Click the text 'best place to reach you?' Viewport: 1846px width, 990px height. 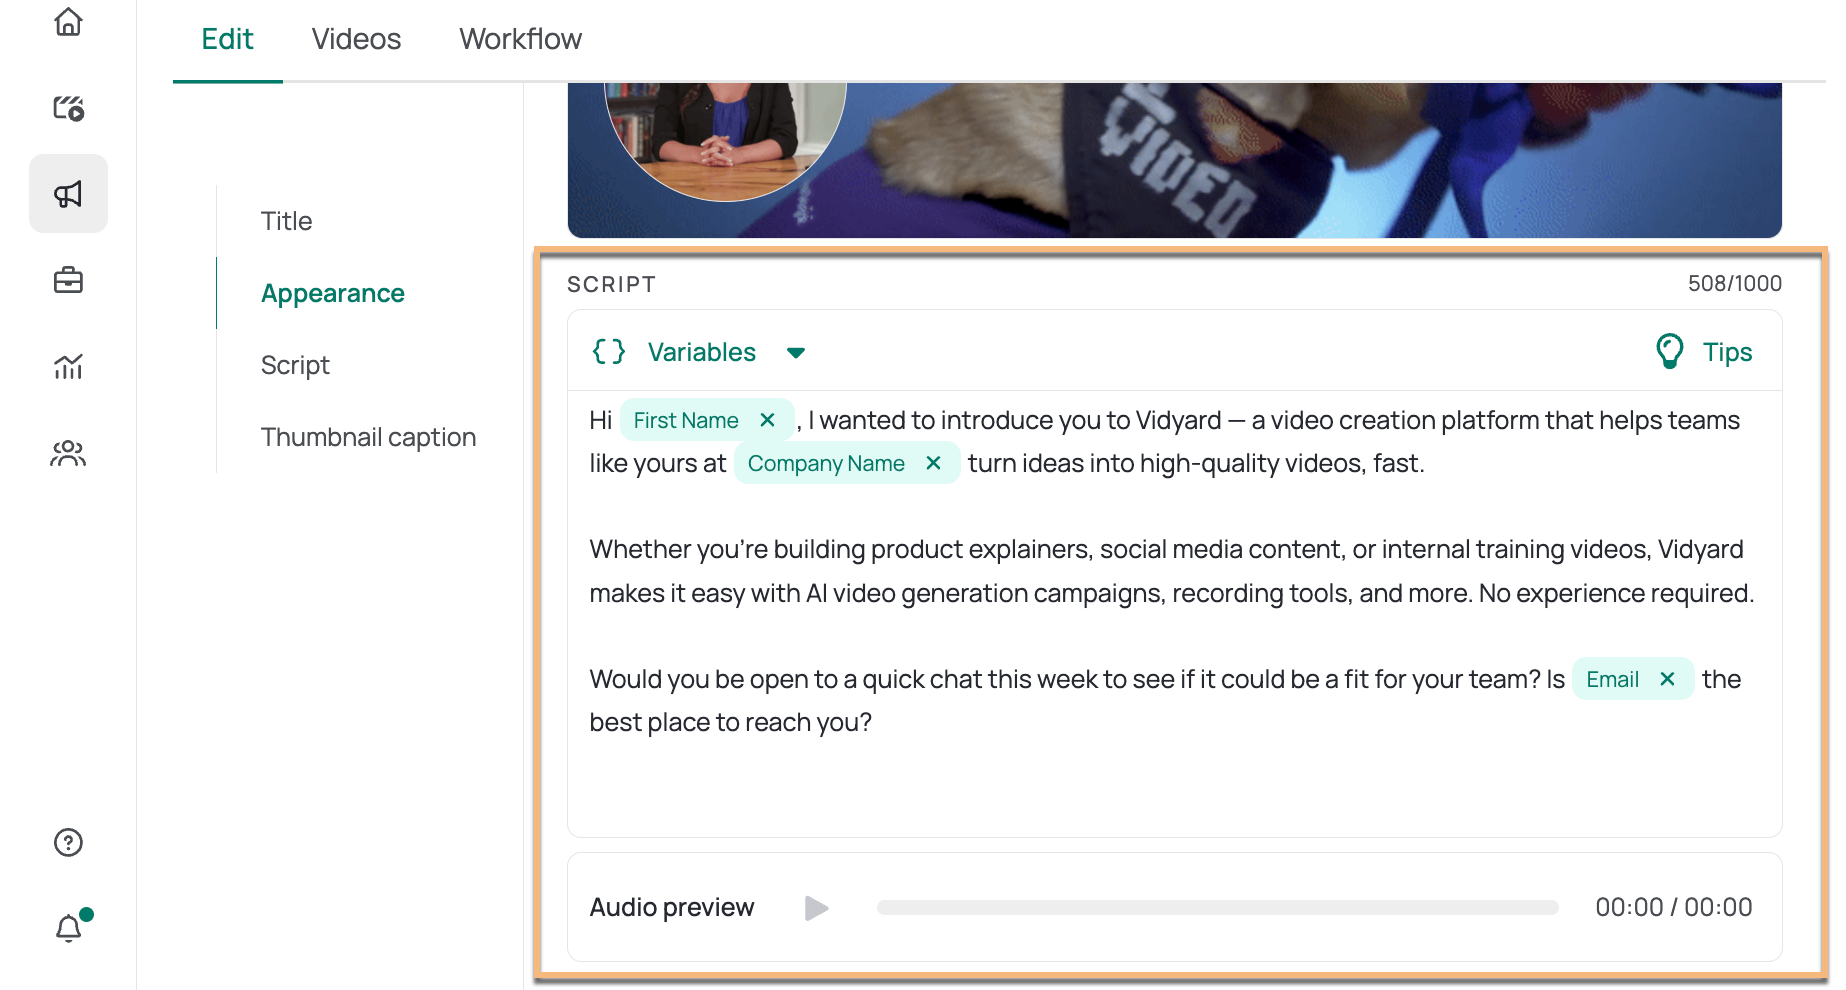tap(730, 722)
